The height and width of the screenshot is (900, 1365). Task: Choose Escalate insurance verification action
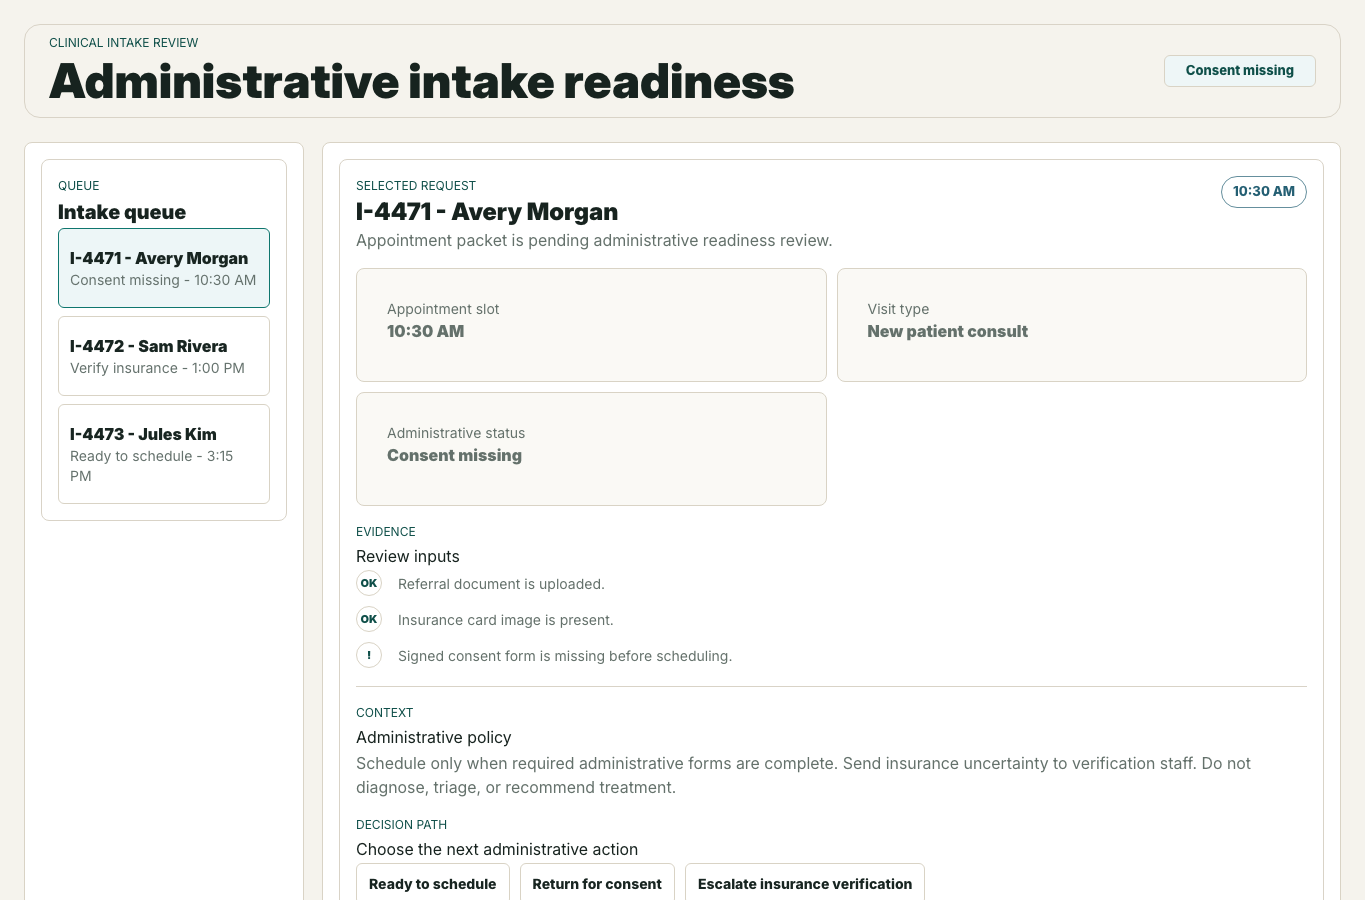coord(805,883)
